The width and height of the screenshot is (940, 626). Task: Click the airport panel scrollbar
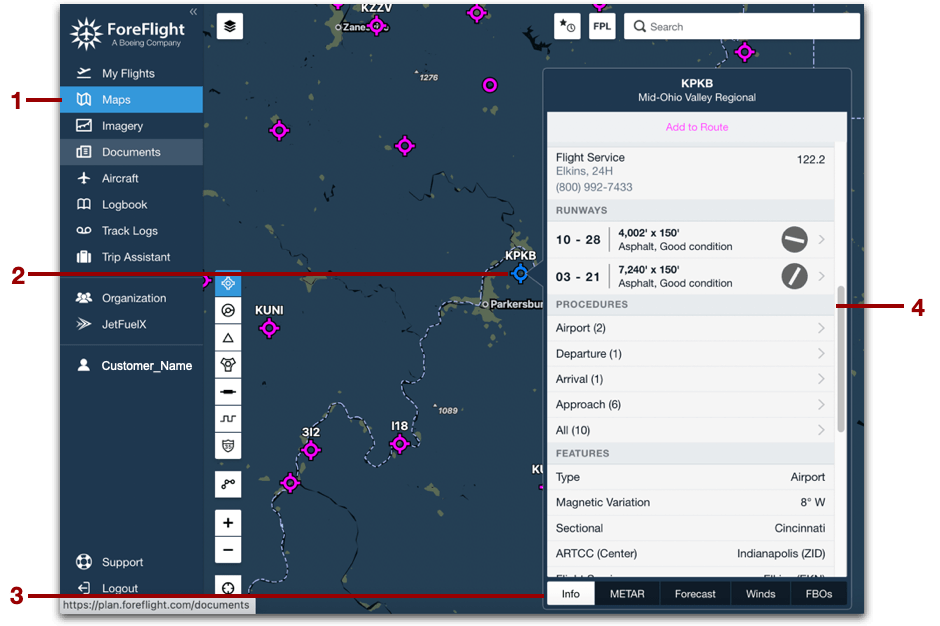point(840,359)
